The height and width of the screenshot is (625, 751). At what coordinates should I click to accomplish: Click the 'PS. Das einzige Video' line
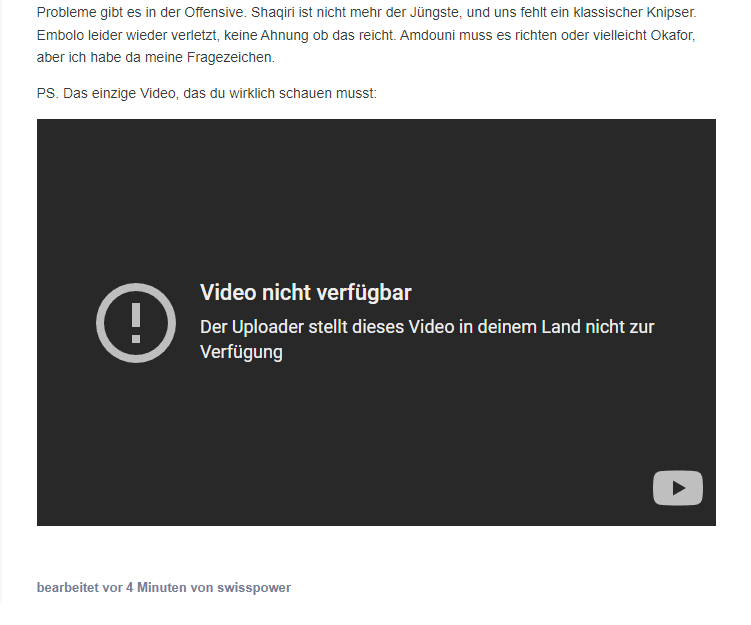[x=207, y=93]
